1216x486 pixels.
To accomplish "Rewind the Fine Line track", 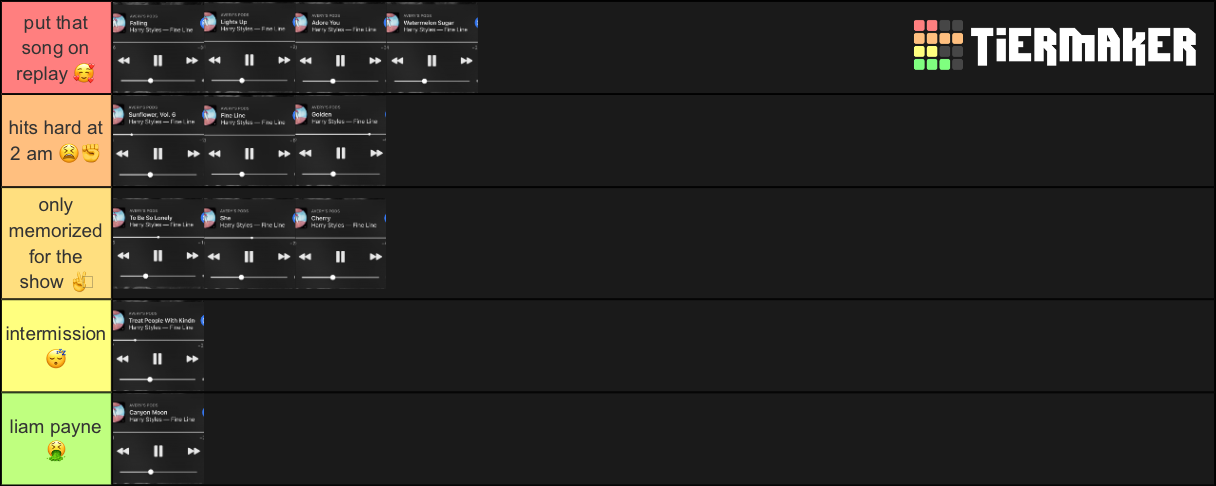I will [214, 154].
